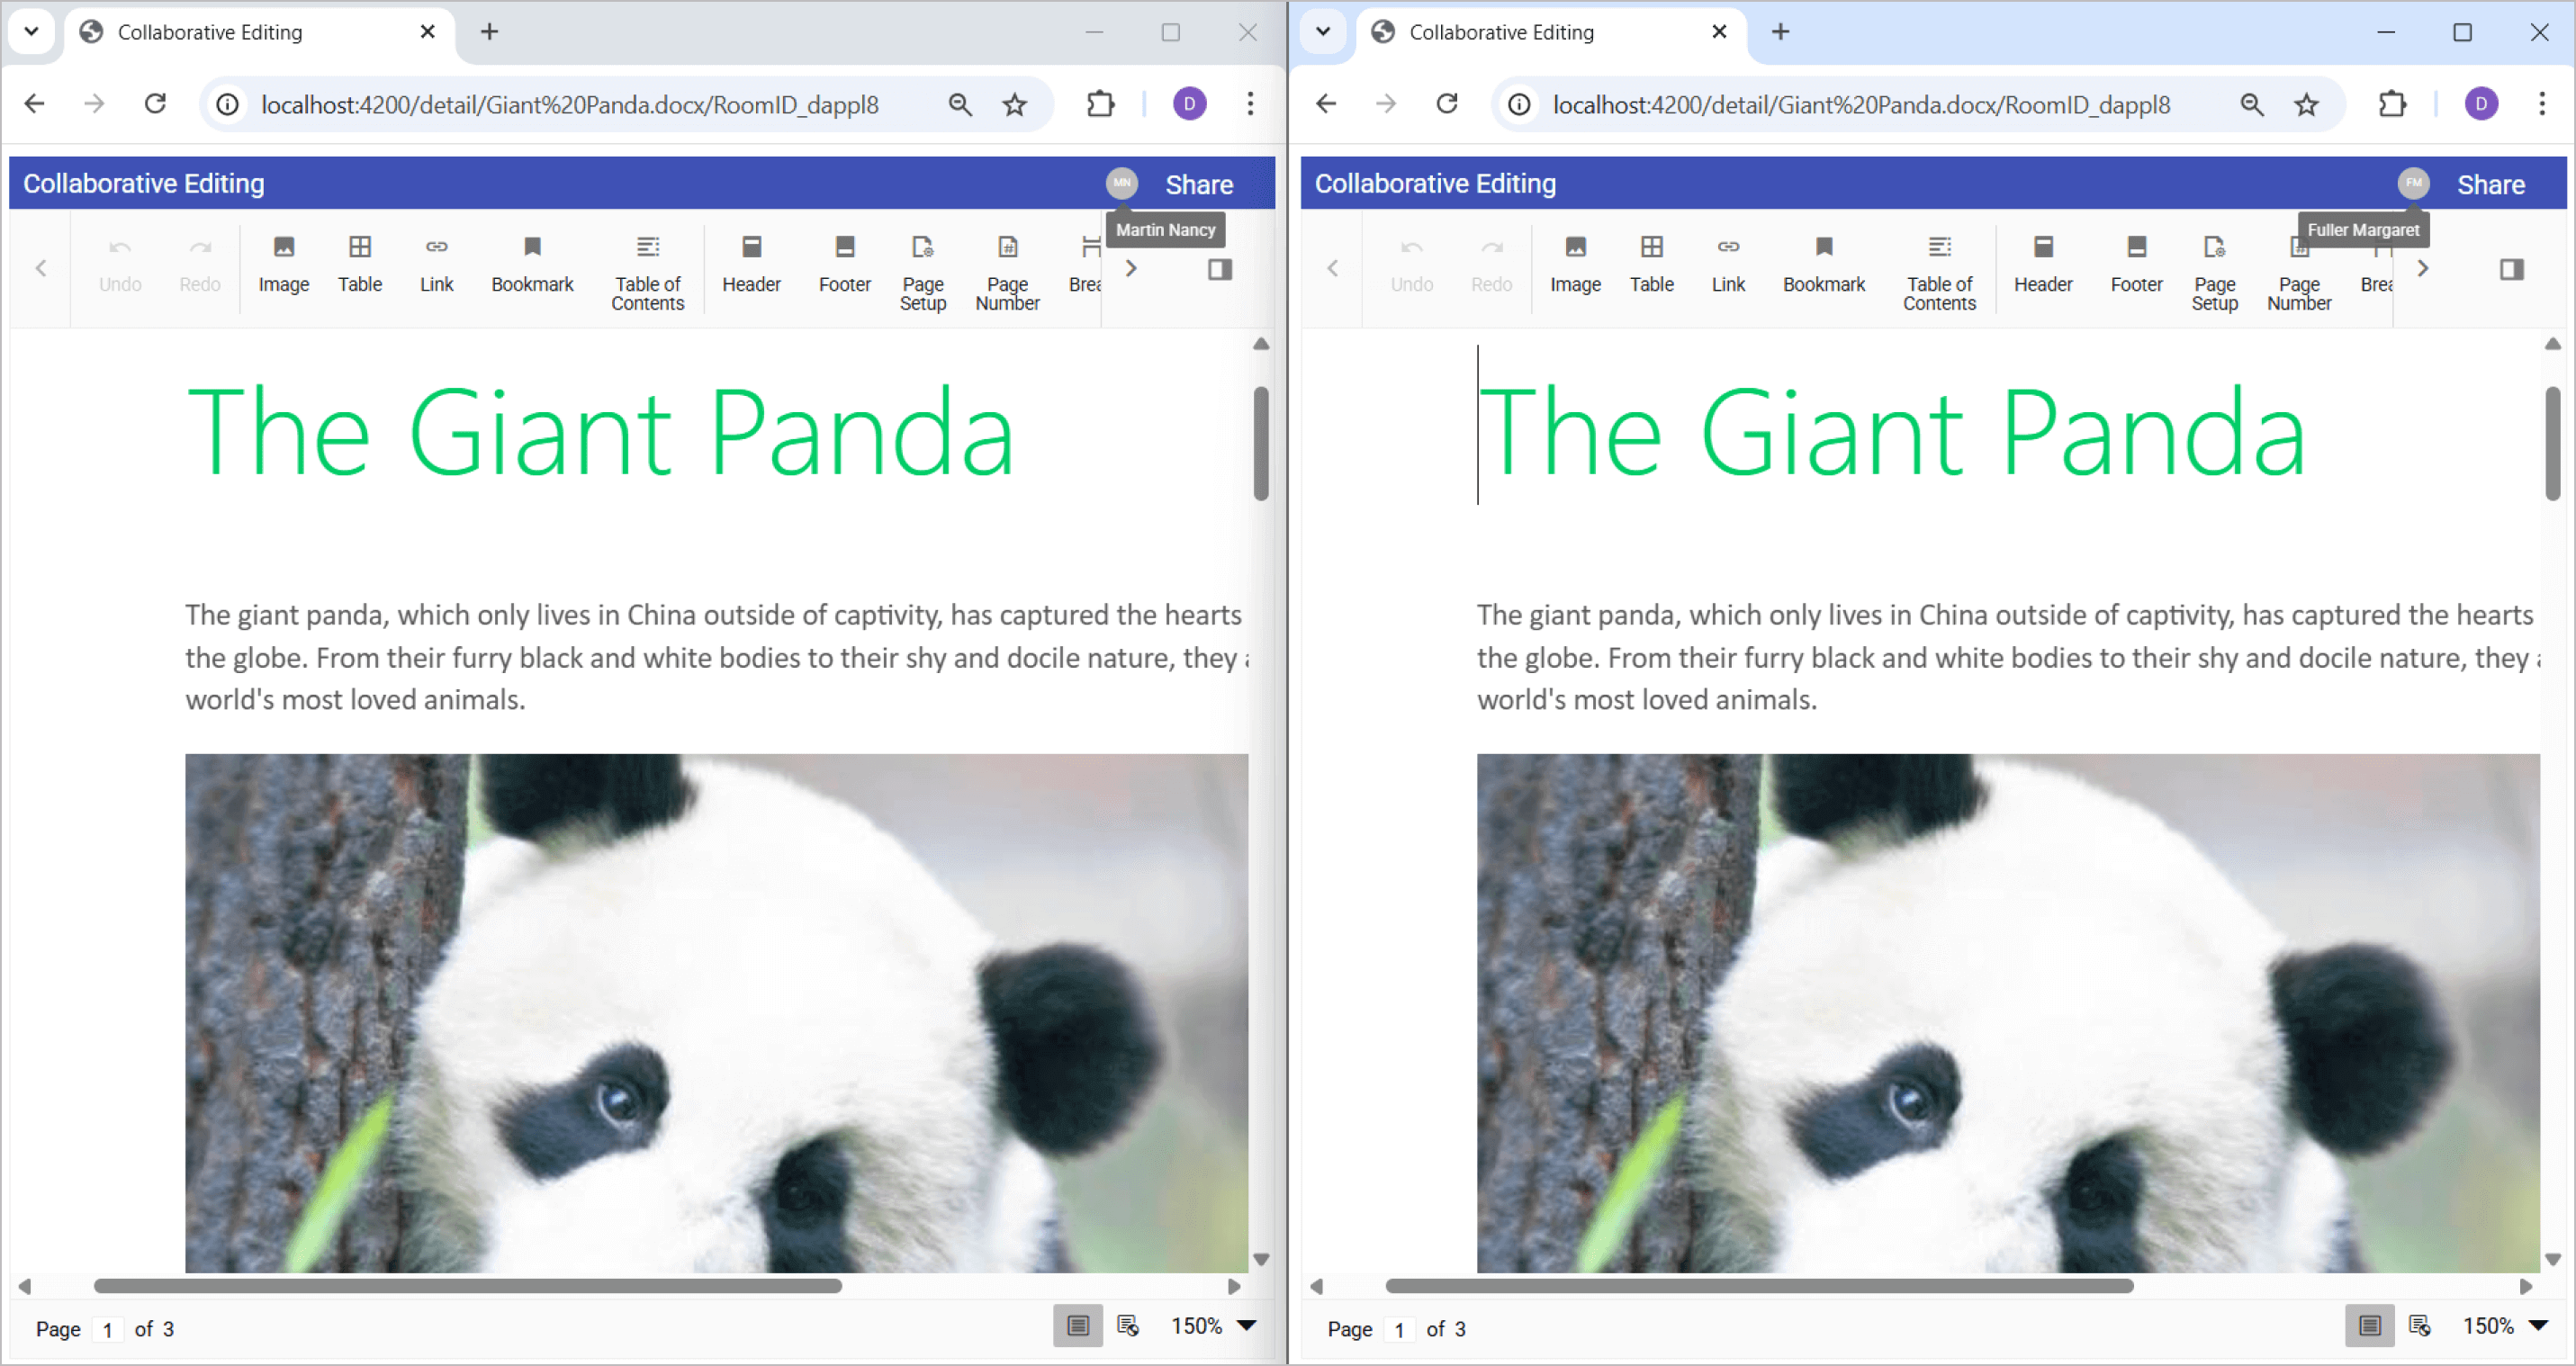Open Footer in left editor toolbar
Image resolution: width=2576 pixels, height=1366 pixels.
(844, 264)
